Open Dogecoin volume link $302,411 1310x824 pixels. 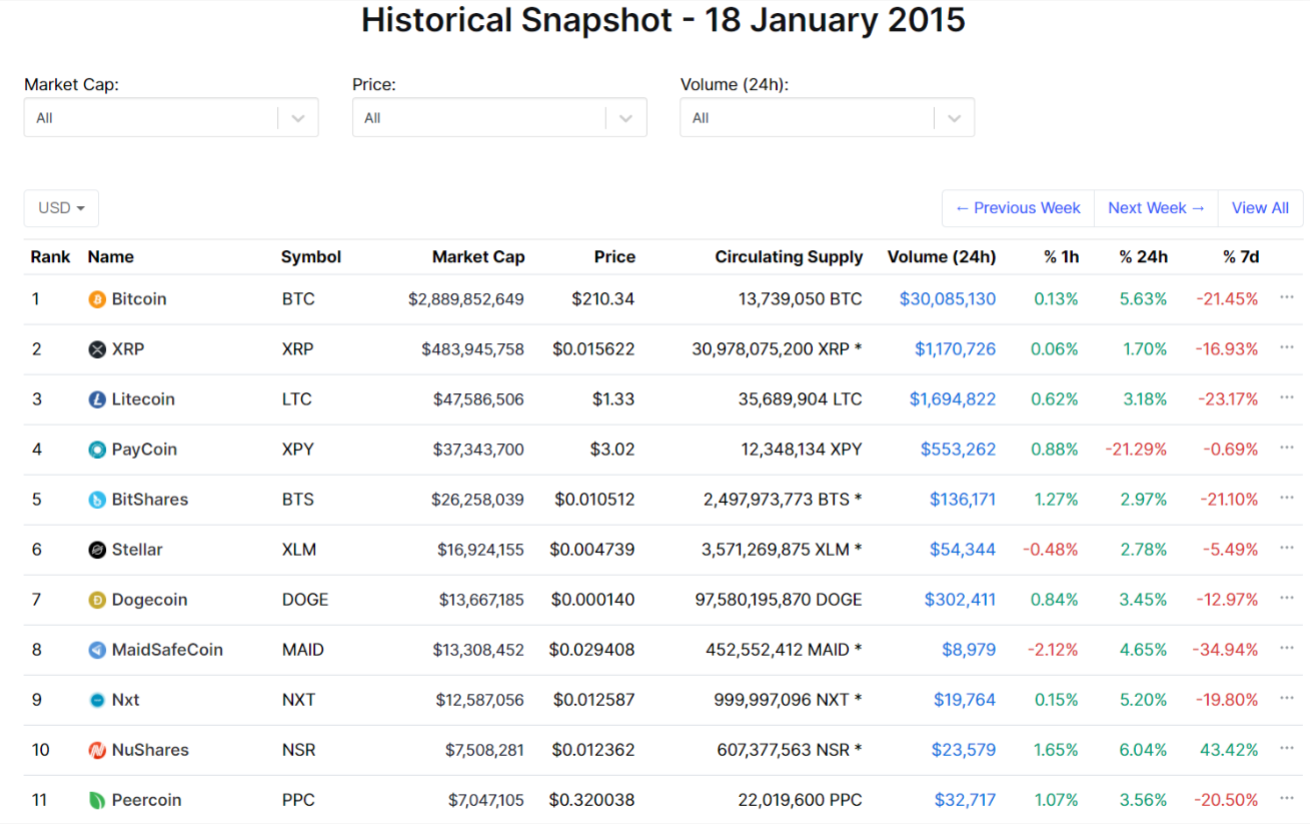pos(960,600)
